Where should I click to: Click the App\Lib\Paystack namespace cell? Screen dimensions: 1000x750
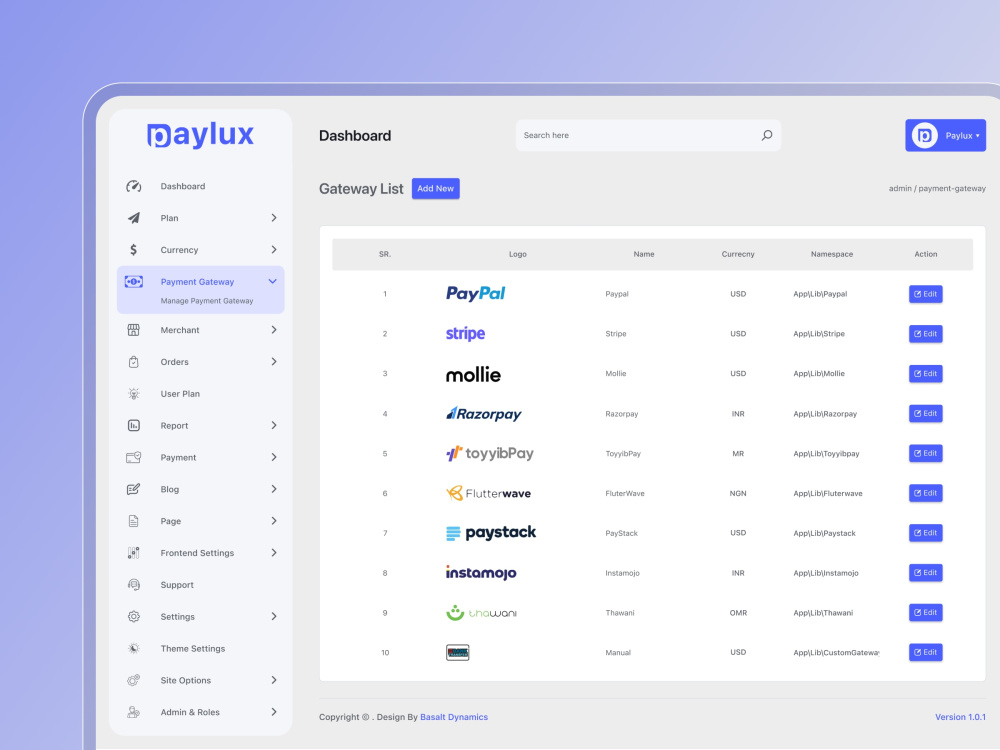click(824, 533)
